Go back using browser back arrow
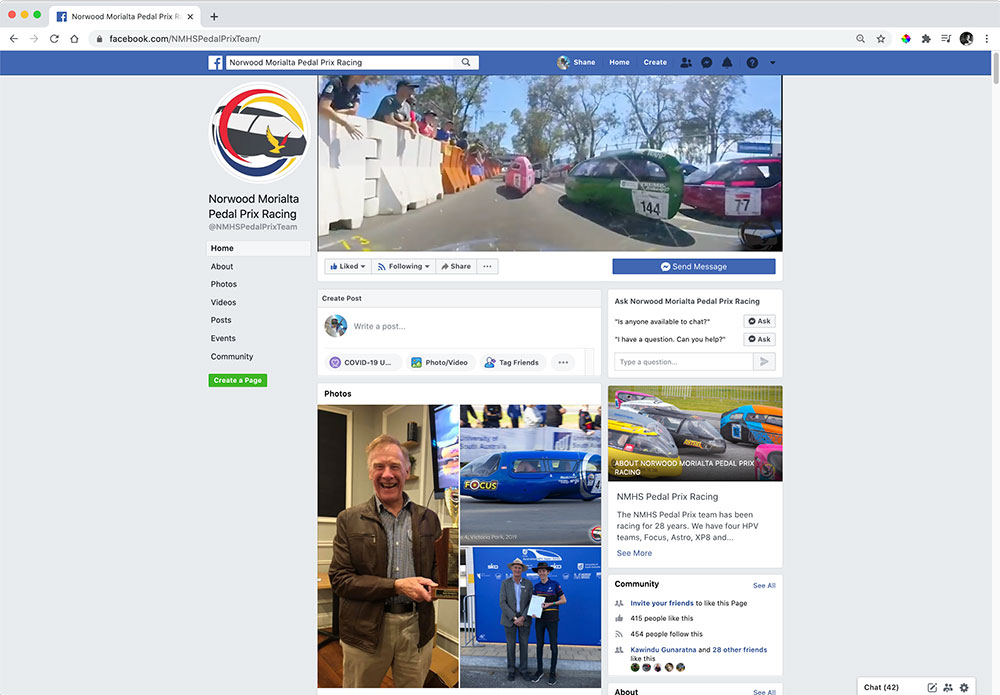The width and height of the screenshot is (1000, 695). point(14,39)
